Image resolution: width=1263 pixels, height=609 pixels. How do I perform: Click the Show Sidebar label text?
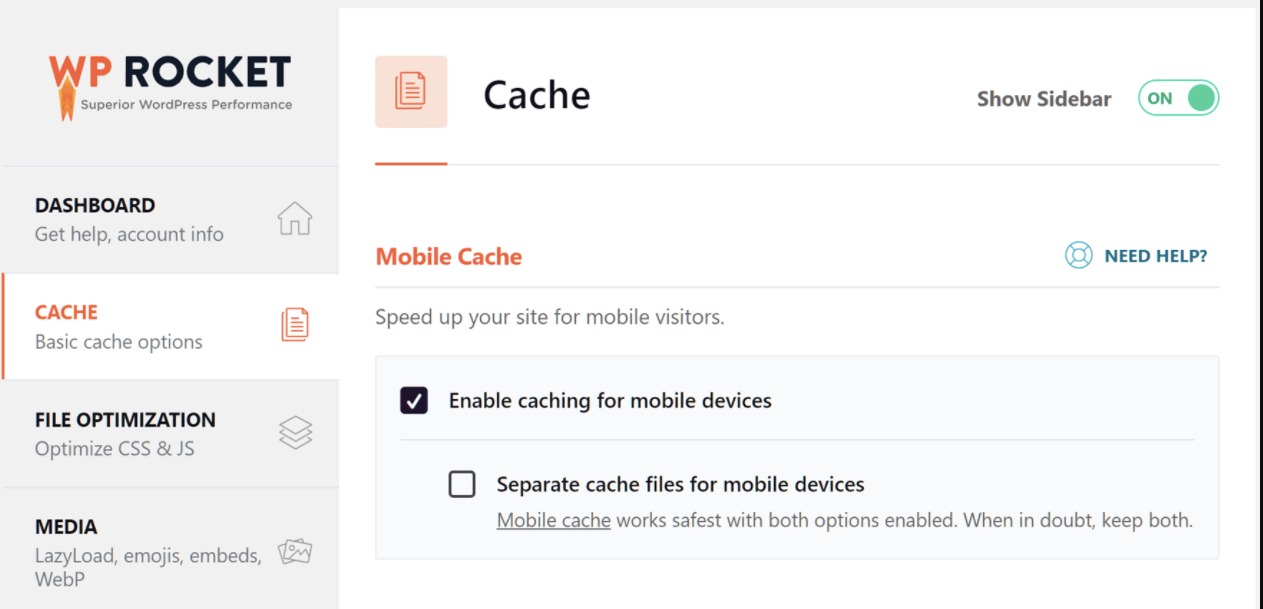pos(1044,99)
